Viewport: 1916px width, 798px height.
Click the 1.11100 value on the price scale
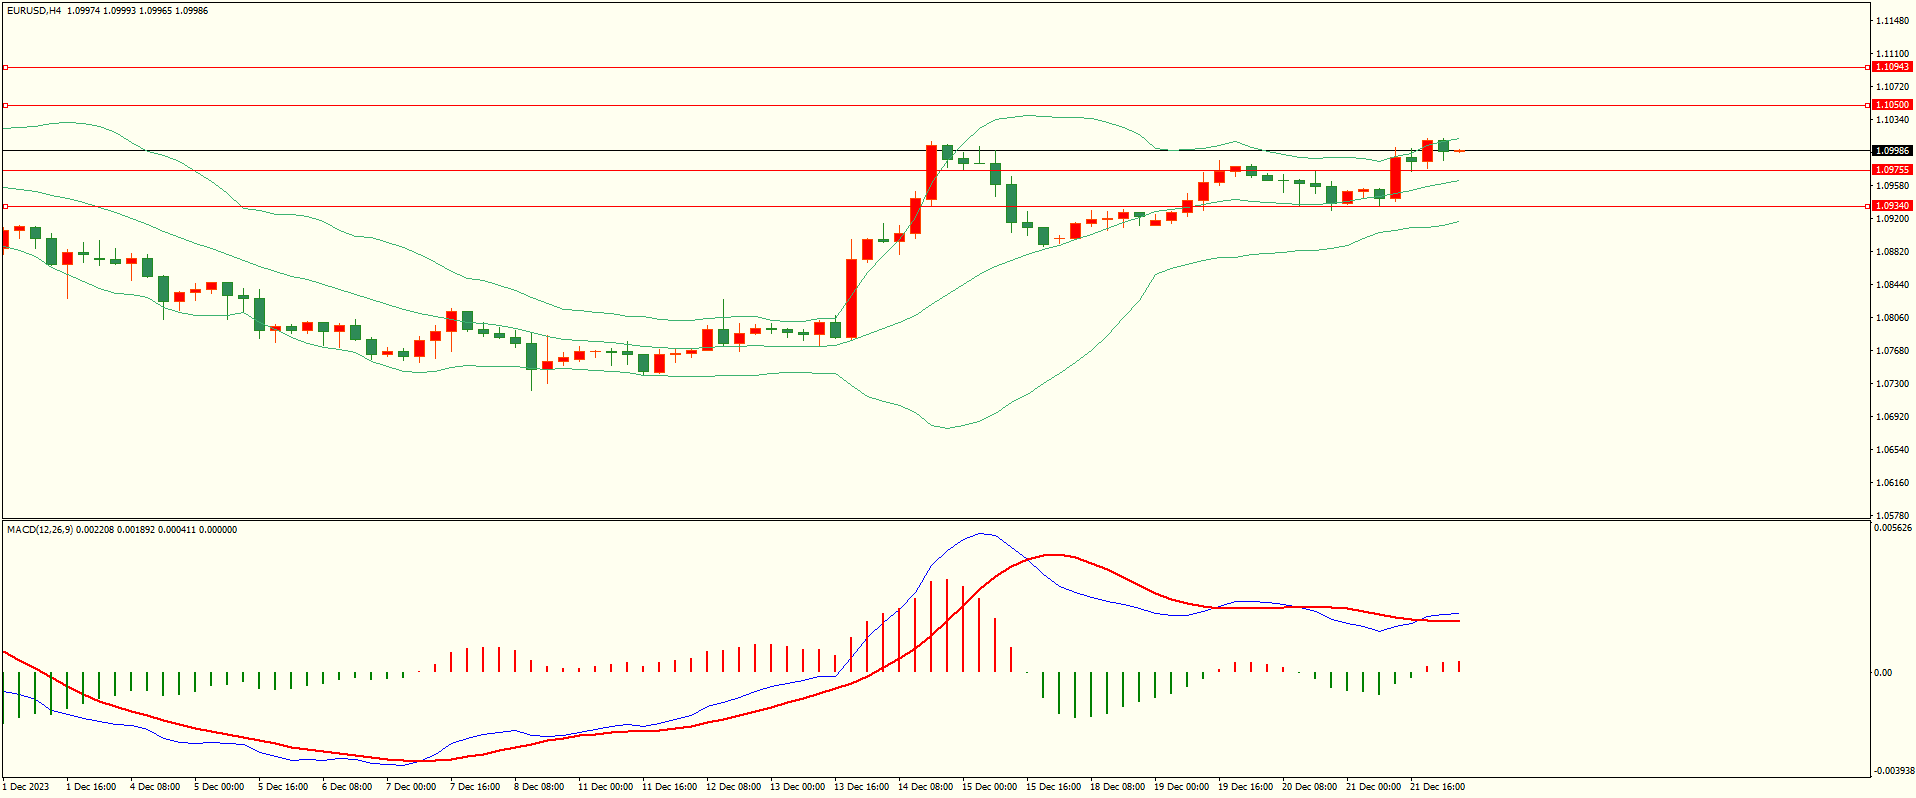click(x=1893, y=54)
